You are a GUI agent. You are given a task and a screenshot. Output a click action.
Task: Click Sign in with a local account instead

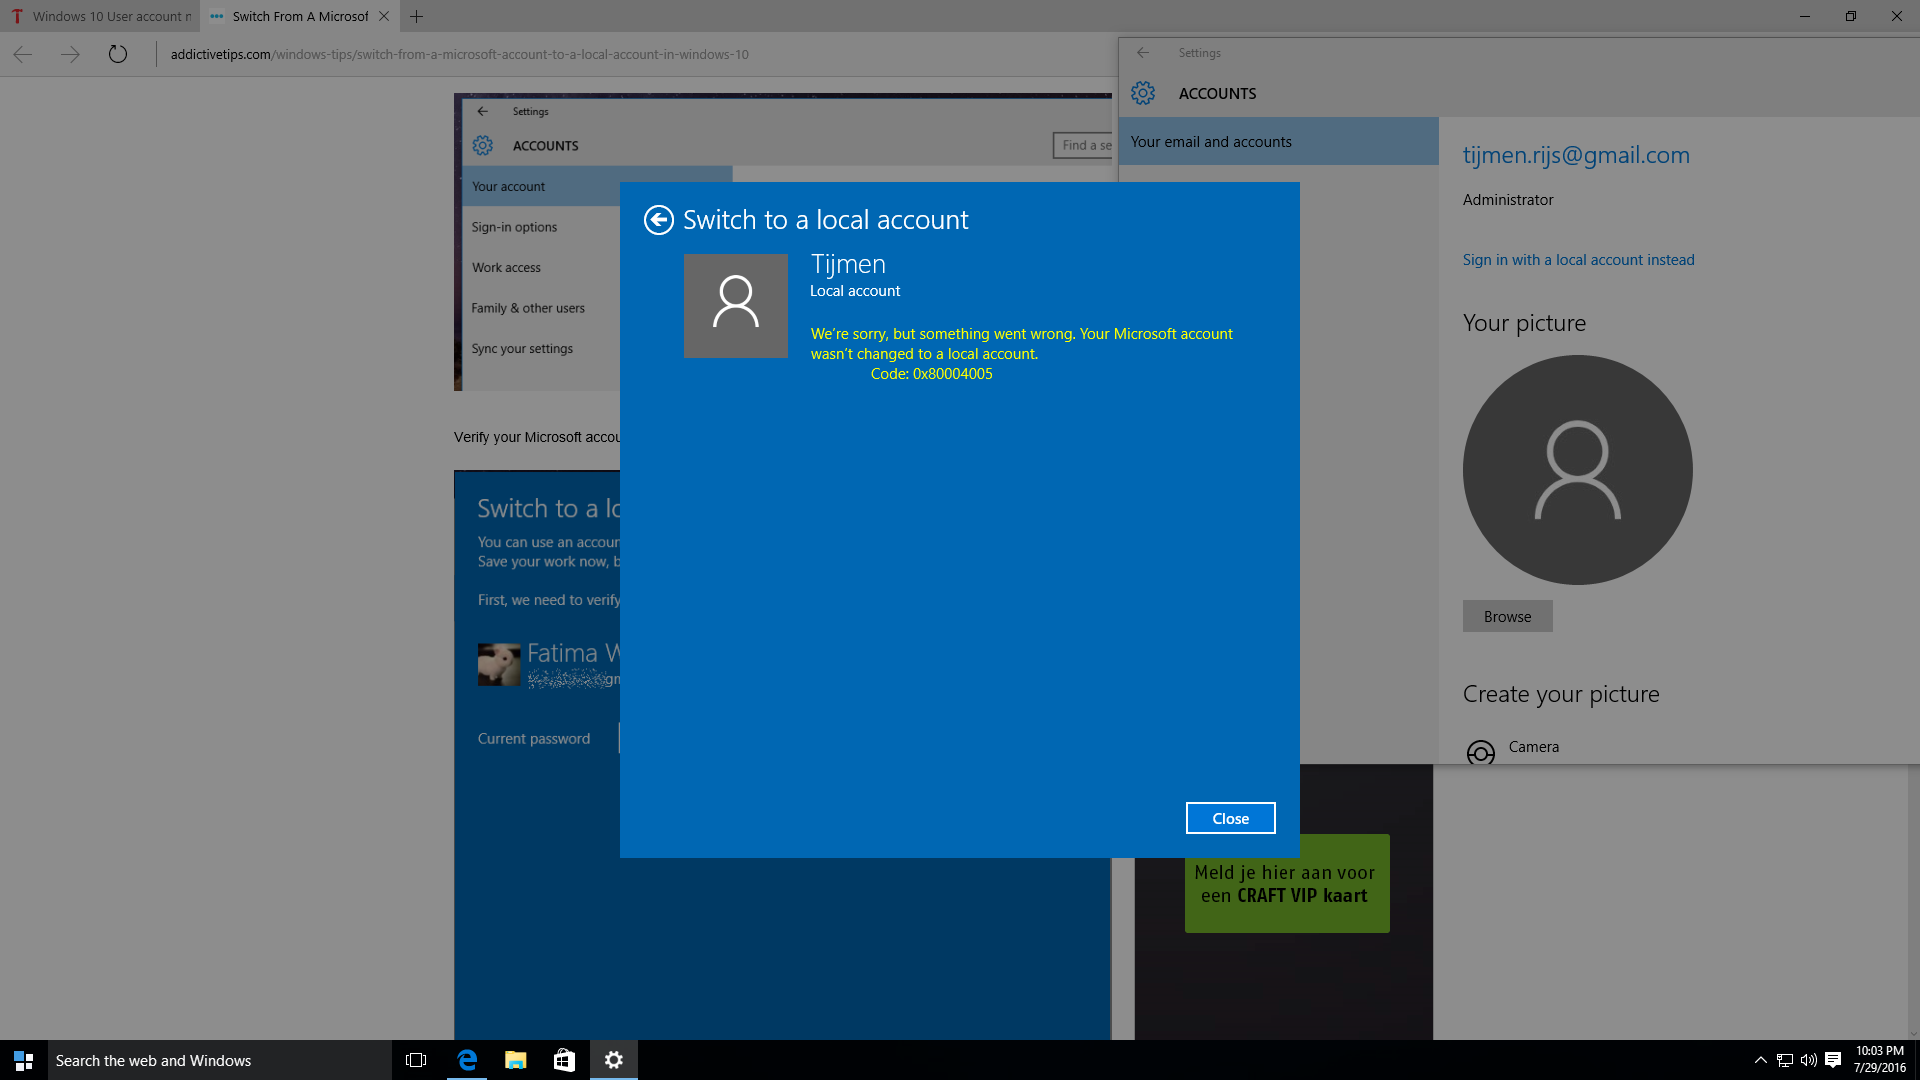point(1578,260)
